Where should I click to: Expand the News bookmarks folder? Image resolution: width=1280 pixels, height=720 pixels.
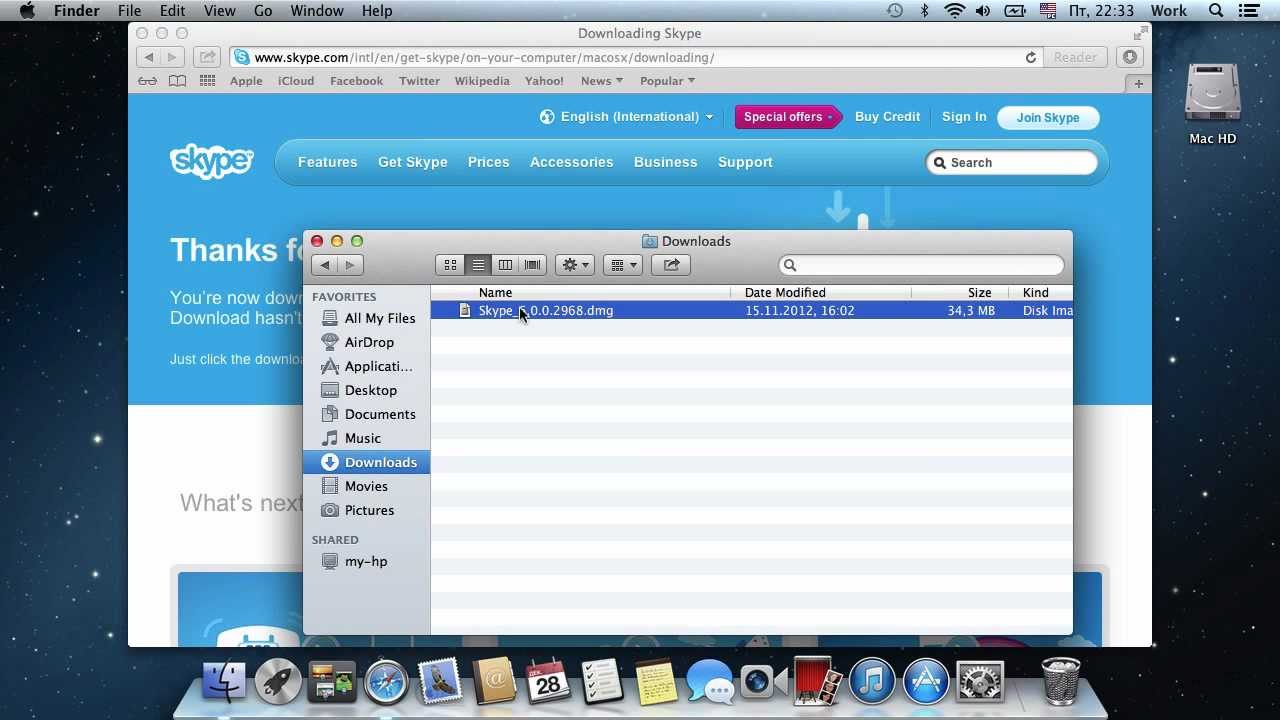[x=602, y=81]
